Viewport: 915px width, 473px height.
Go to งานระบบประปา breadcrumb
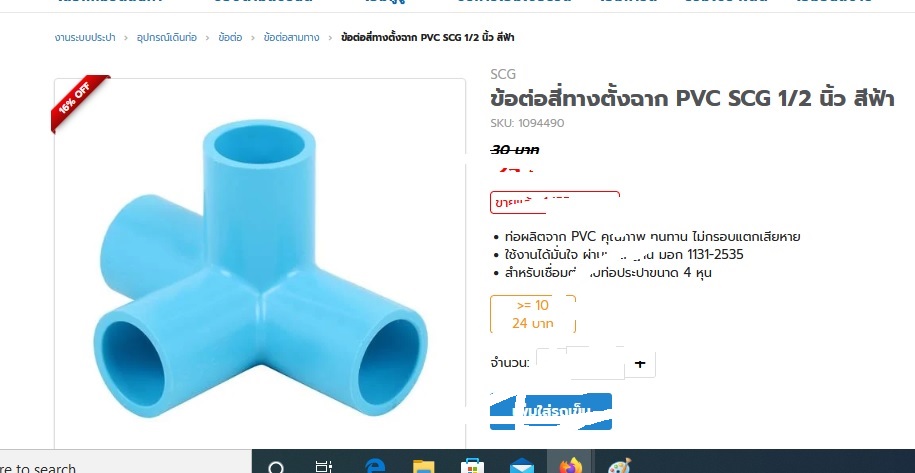click(x=85, y=38)
